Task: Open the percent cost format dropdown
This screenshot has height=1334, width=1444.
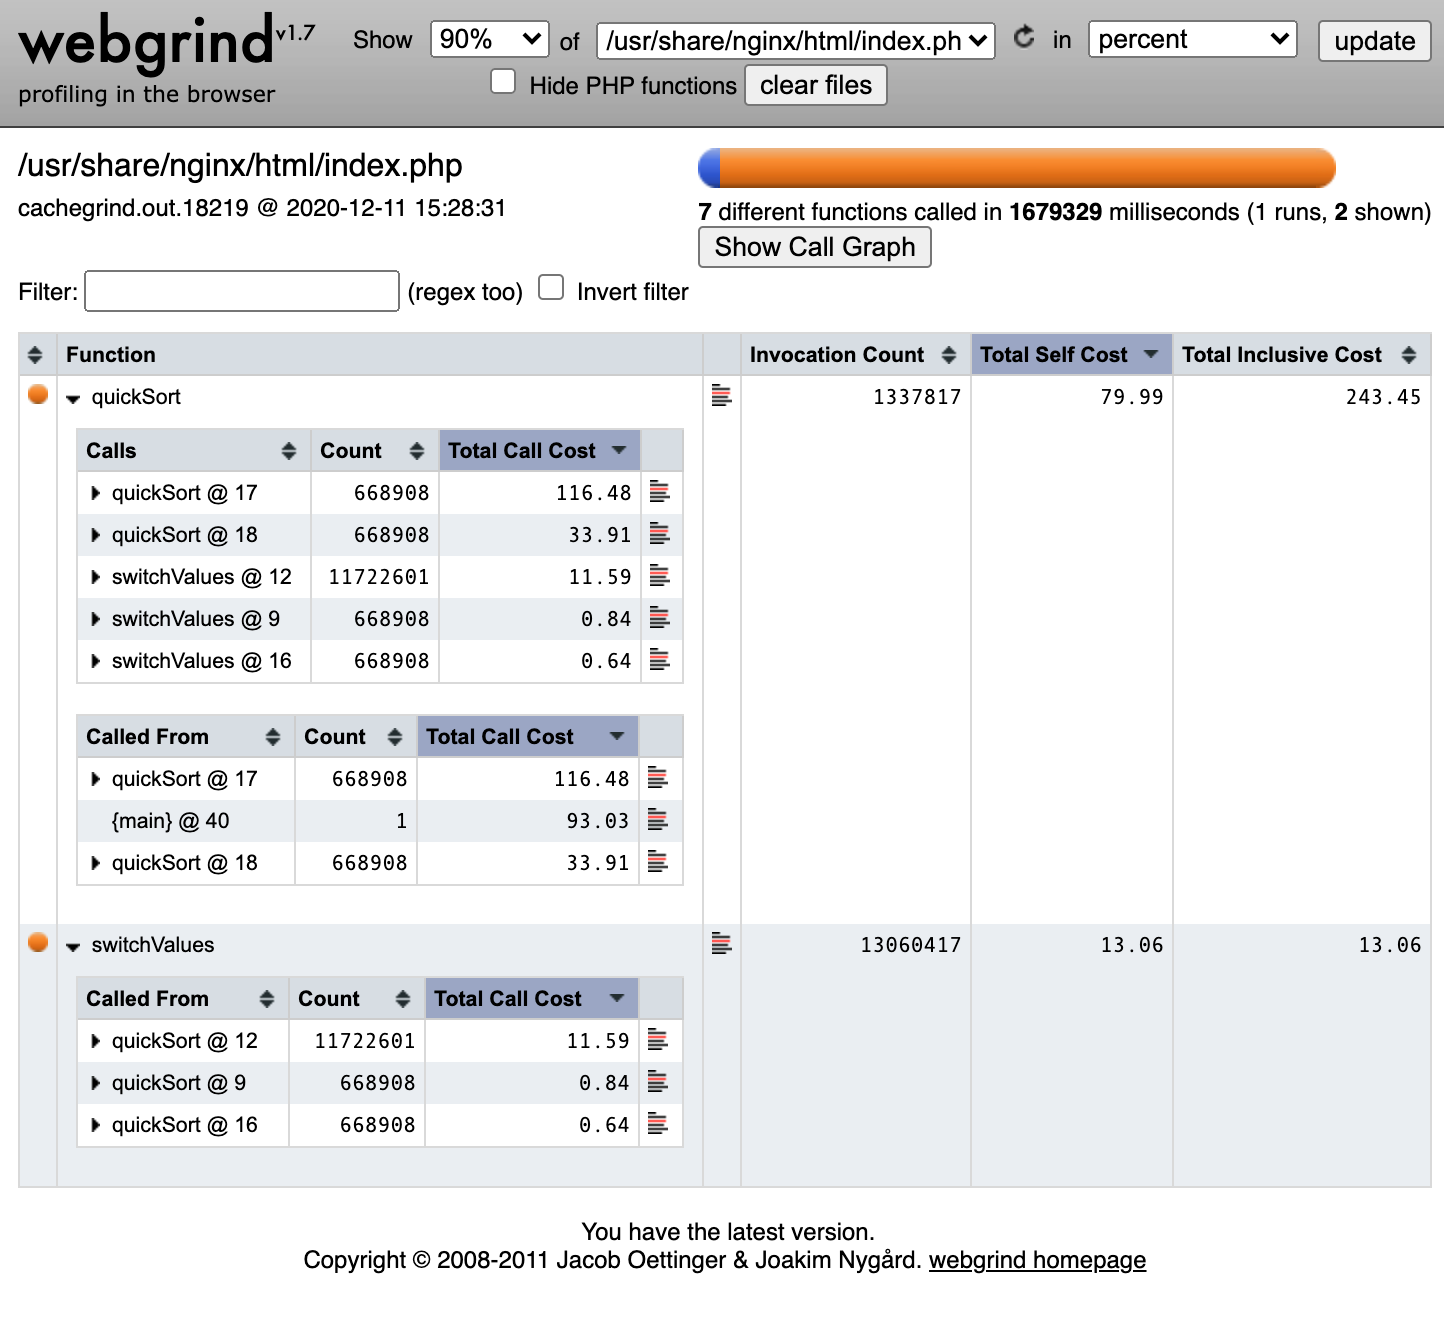Action: 1192,40
